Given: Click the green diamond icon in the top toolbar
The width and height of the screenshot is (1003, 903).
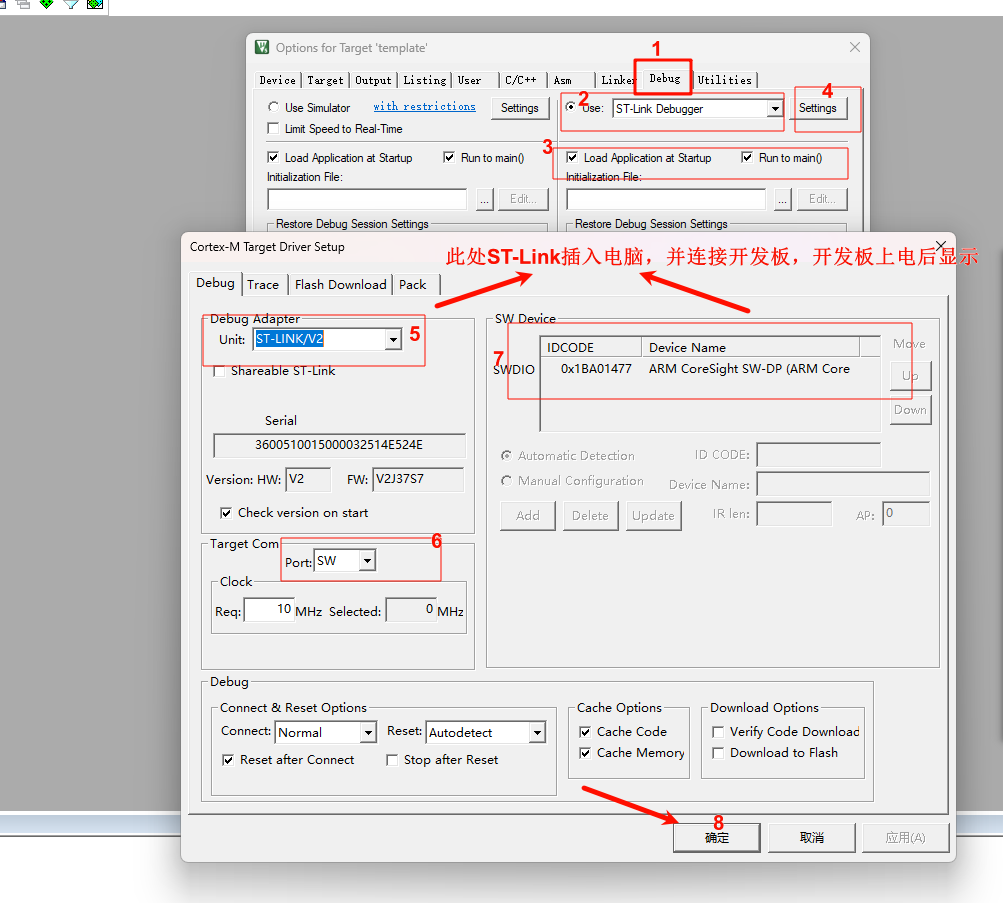Looking at the screenshot, I should [47, 4].
